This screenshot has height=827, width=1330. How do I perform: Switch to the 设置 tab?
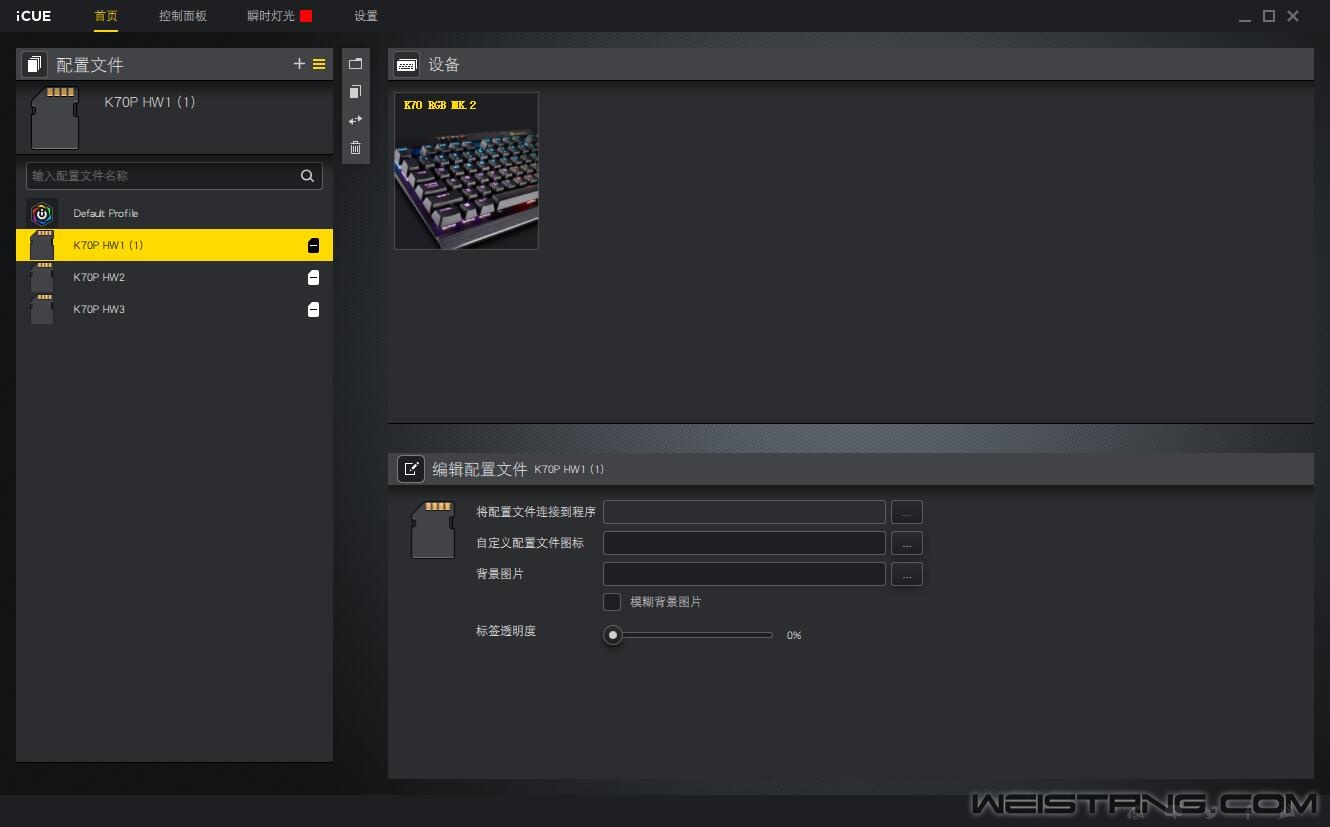click(x=366, y=16)
